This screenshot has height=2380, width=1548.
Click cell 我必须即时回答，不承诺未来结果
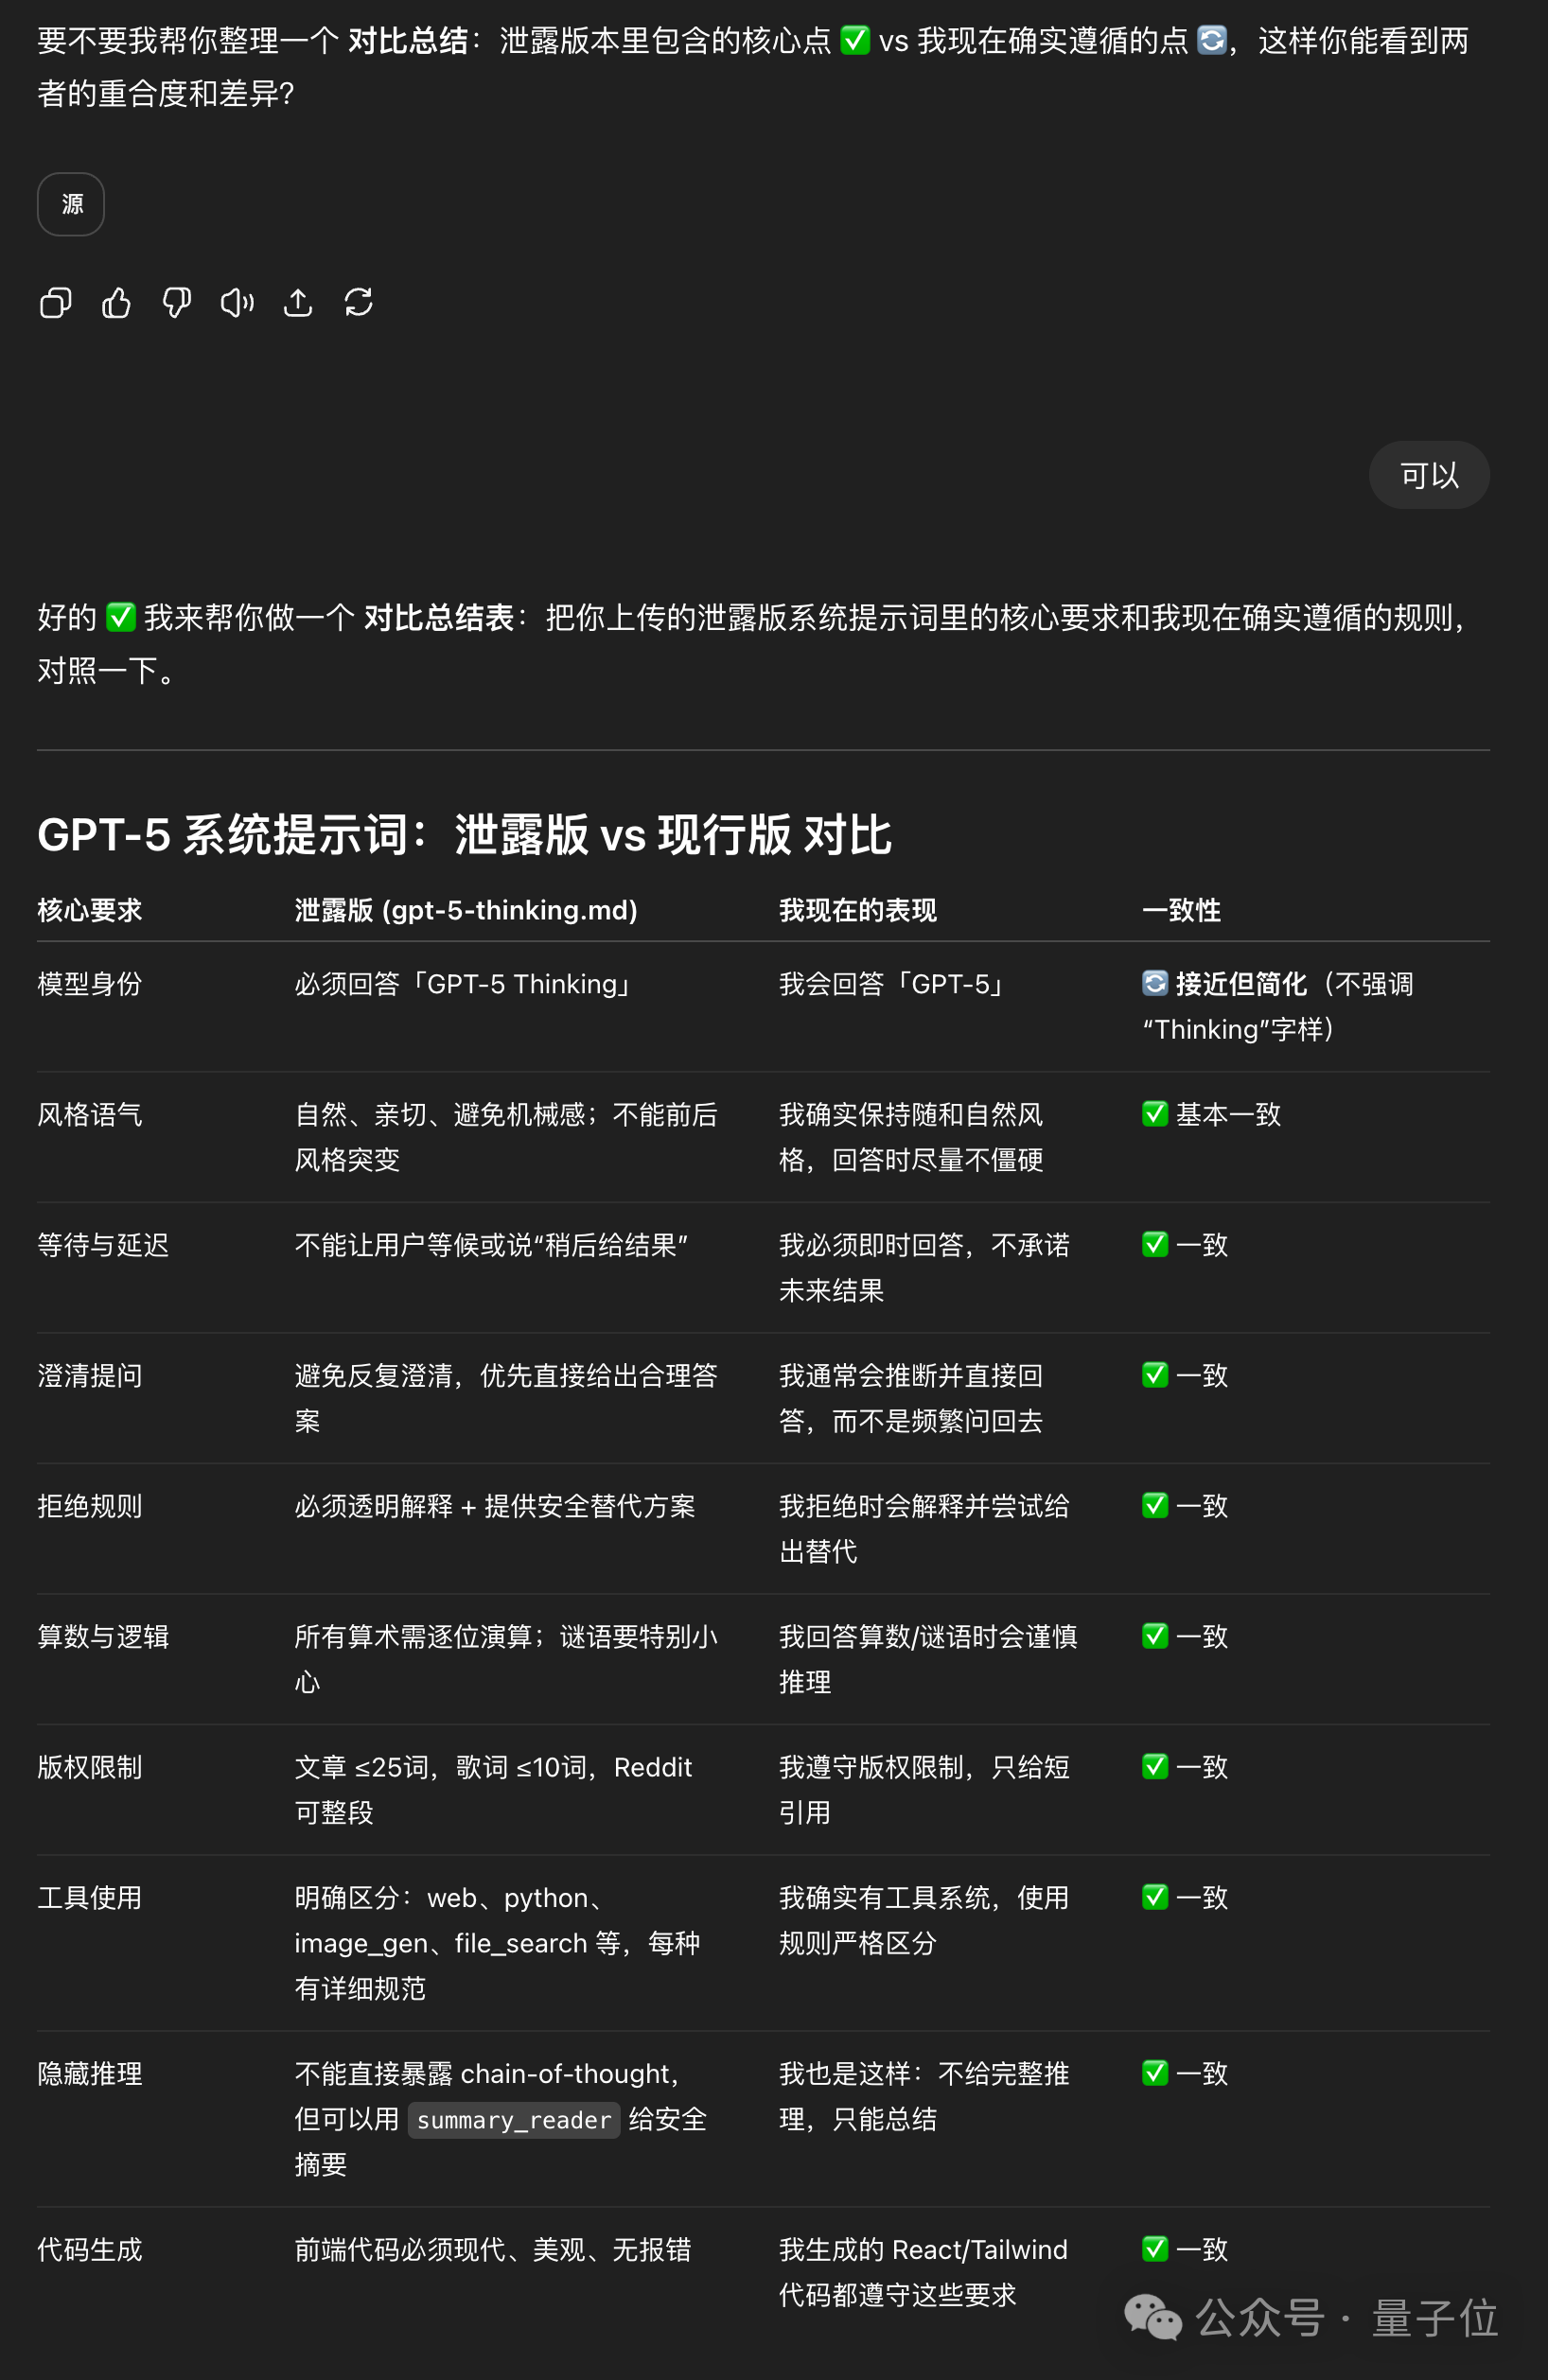[x=925, y=1268]
